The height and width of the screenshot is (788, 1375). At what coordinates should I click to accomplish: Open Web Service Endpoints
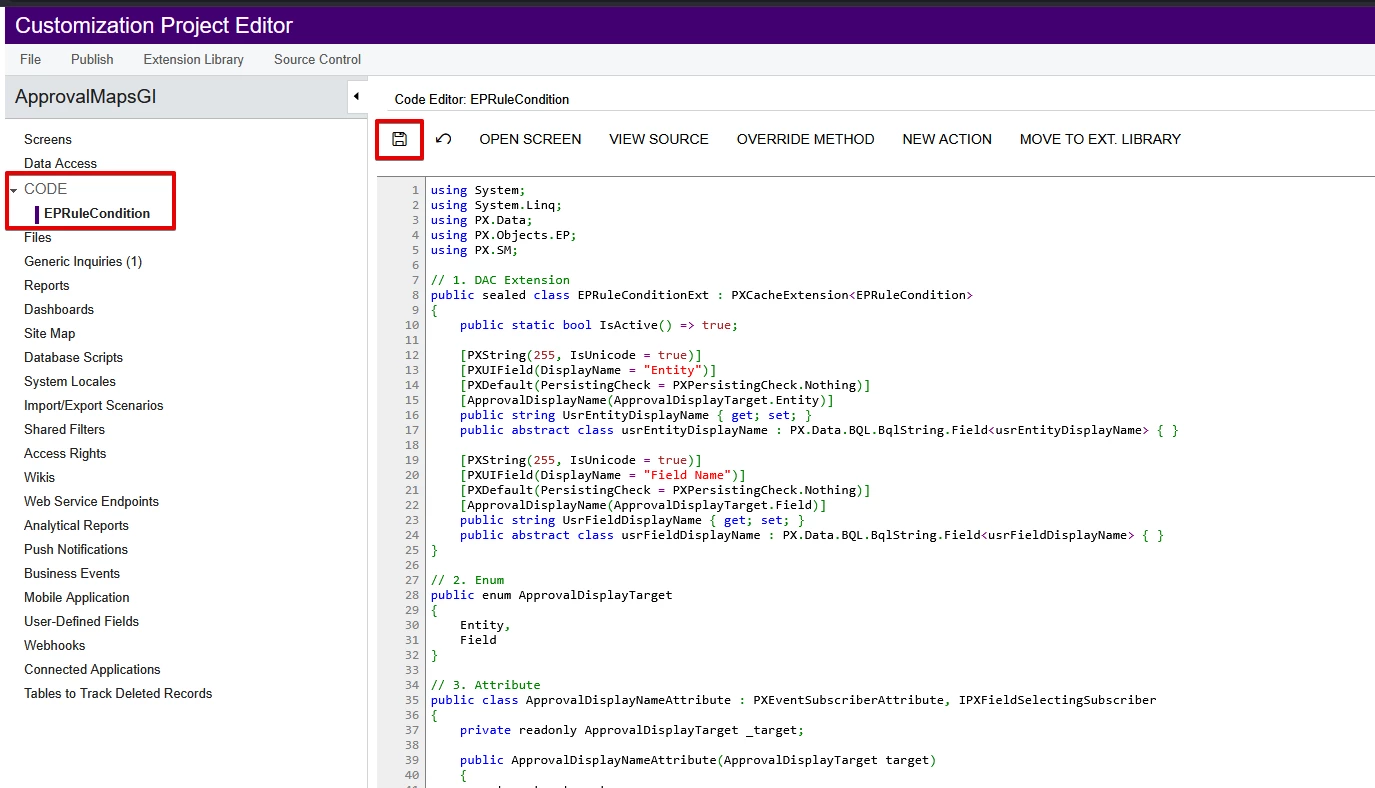coord(92,501)
